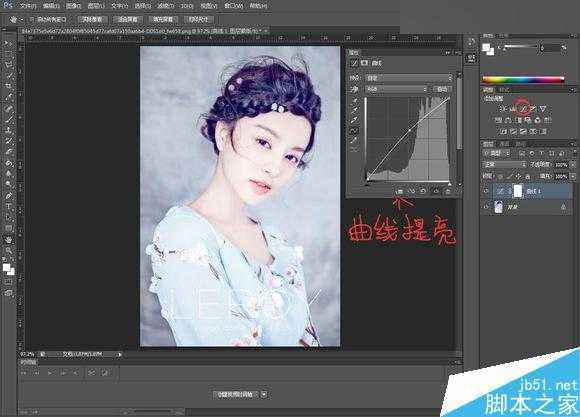The image size is (580, 417).
Task: Toggle the layer filter switch
Action: pos(574,153)
